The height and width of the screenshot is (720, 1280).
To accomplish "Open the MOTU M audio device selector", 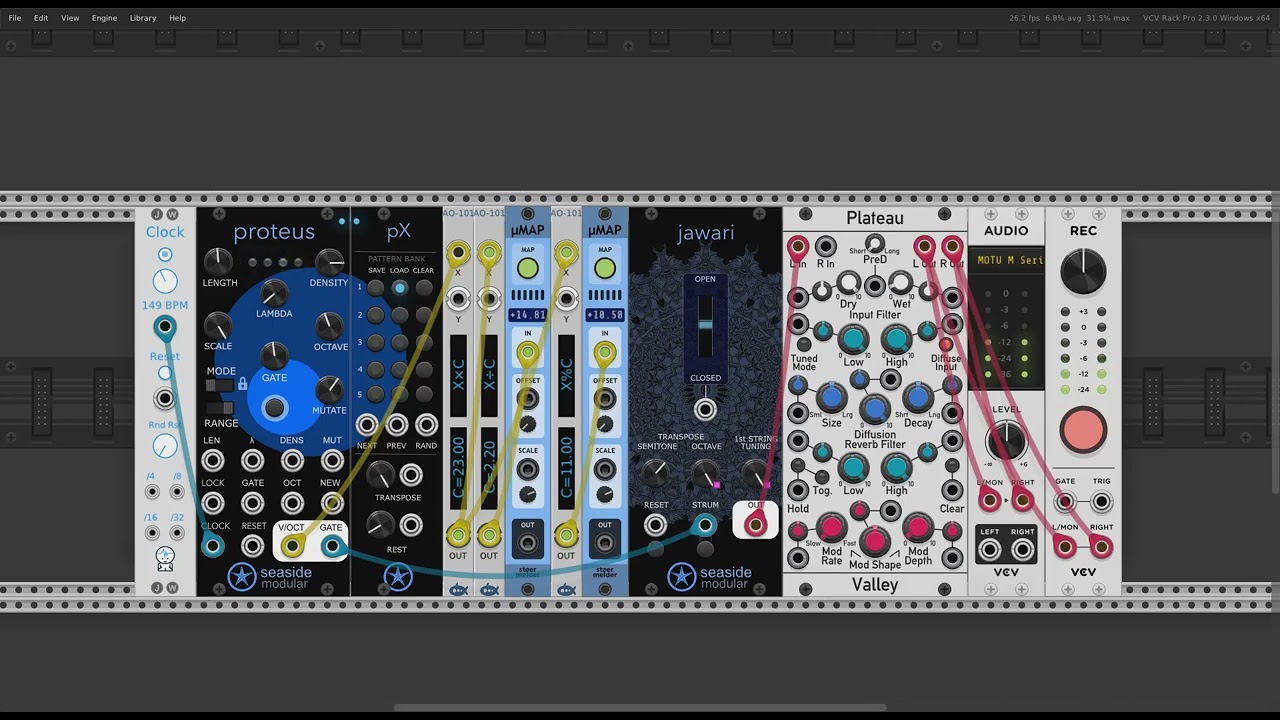I will 1006,261.
